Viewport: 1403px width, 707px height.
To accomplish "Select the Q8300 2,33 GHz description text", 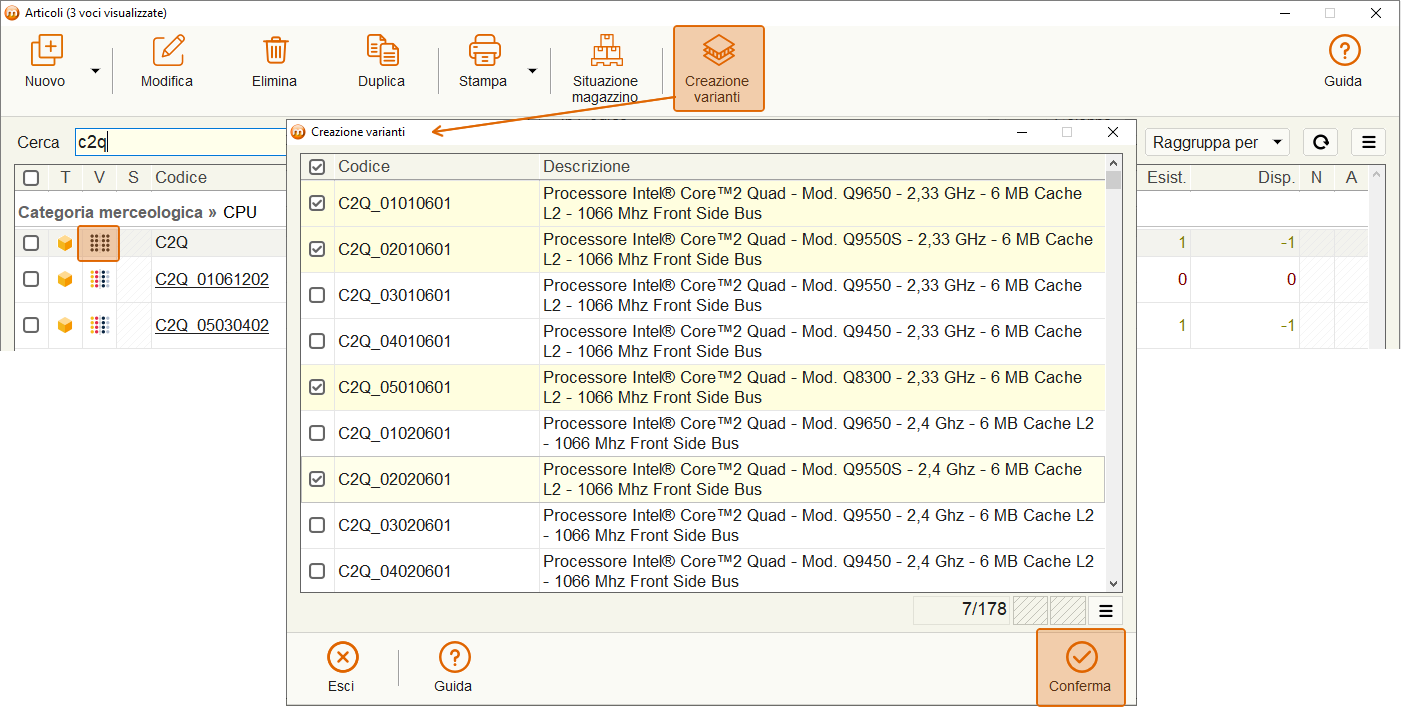I will [812, 387].
